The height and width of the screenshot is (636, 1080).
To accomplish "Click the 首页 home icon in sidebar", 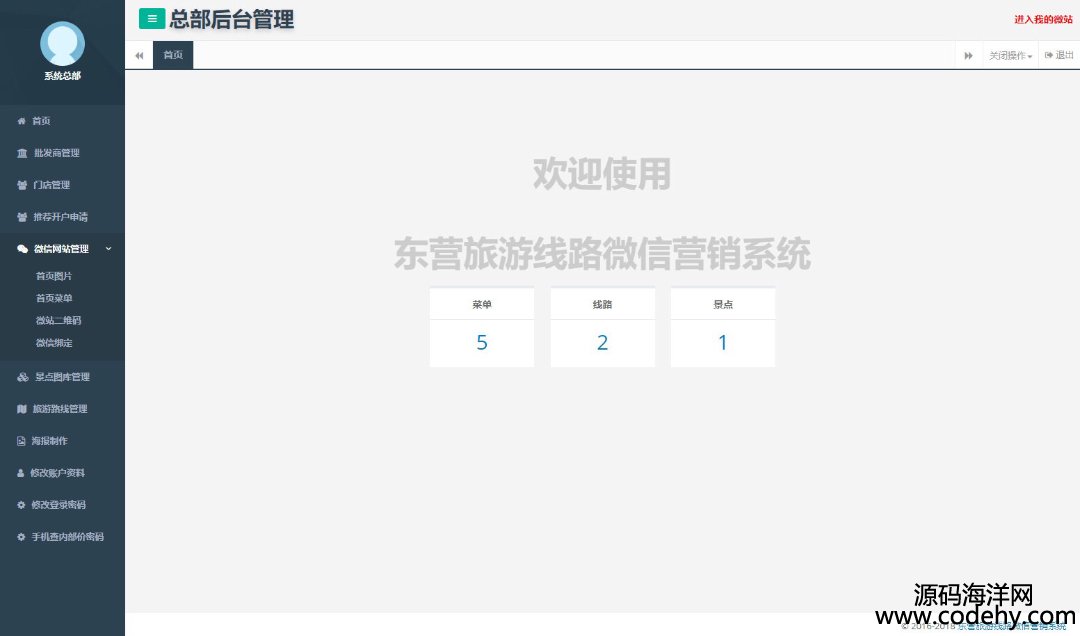I will [22, 121].
